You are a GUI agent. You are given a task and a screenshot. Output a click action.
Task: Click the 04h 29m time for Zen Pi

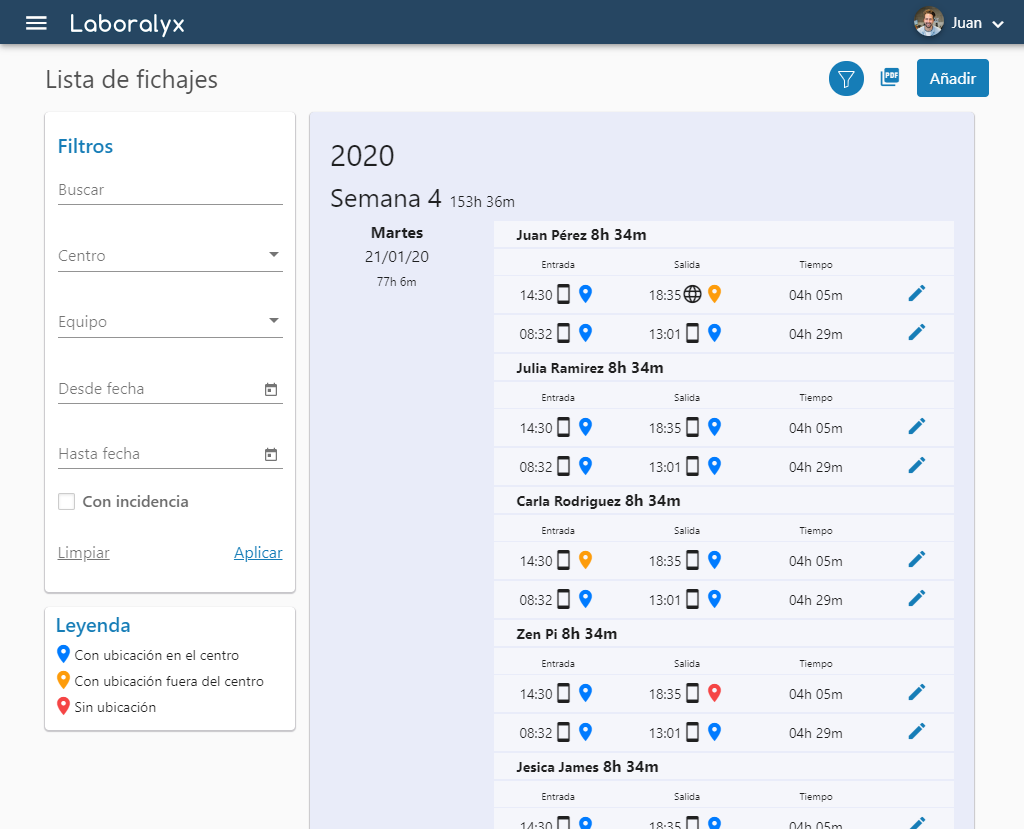[x=816, y=733]
